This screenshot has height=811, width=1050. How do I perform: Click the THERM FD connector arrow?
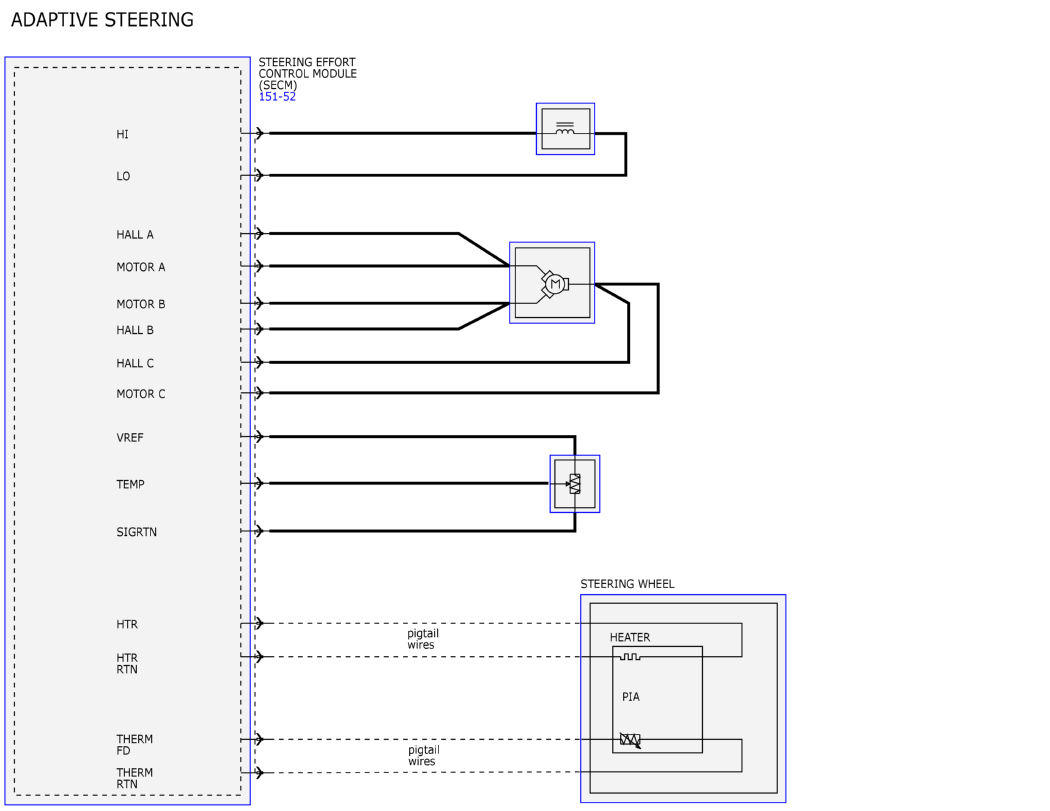pos(258,739)
